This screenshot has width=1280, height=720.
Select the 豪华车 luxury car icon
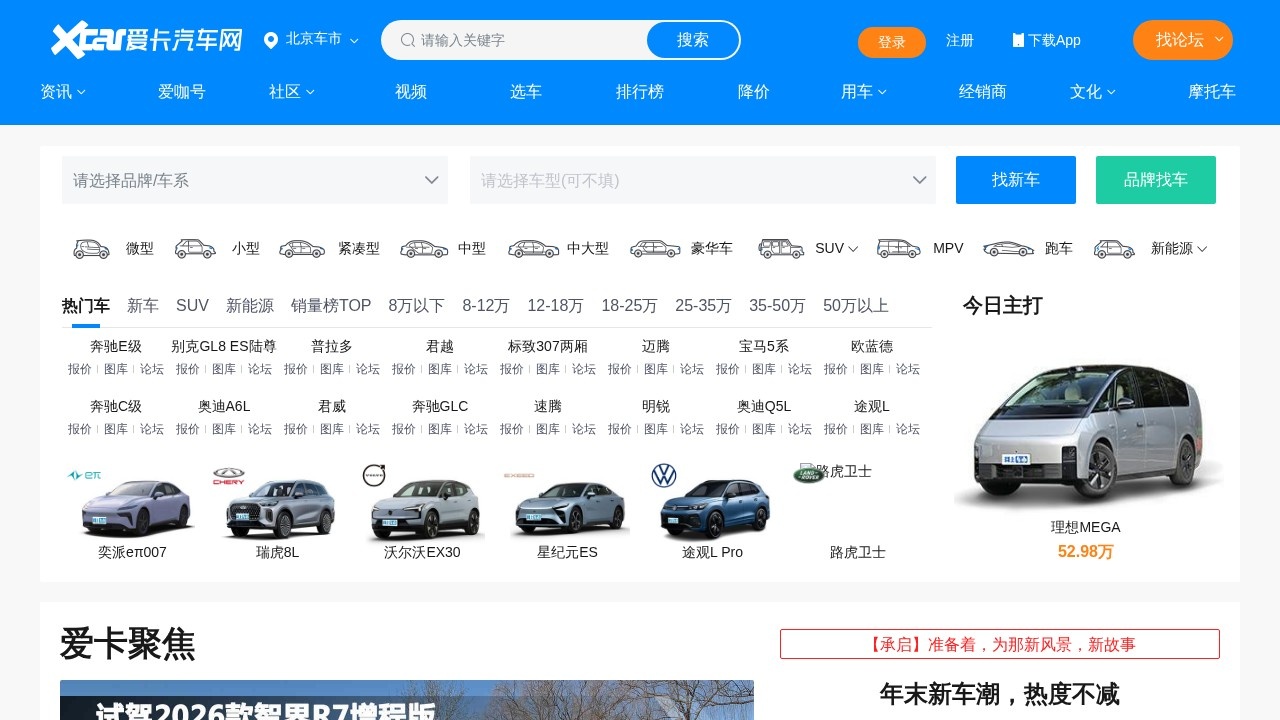(655, 248)
